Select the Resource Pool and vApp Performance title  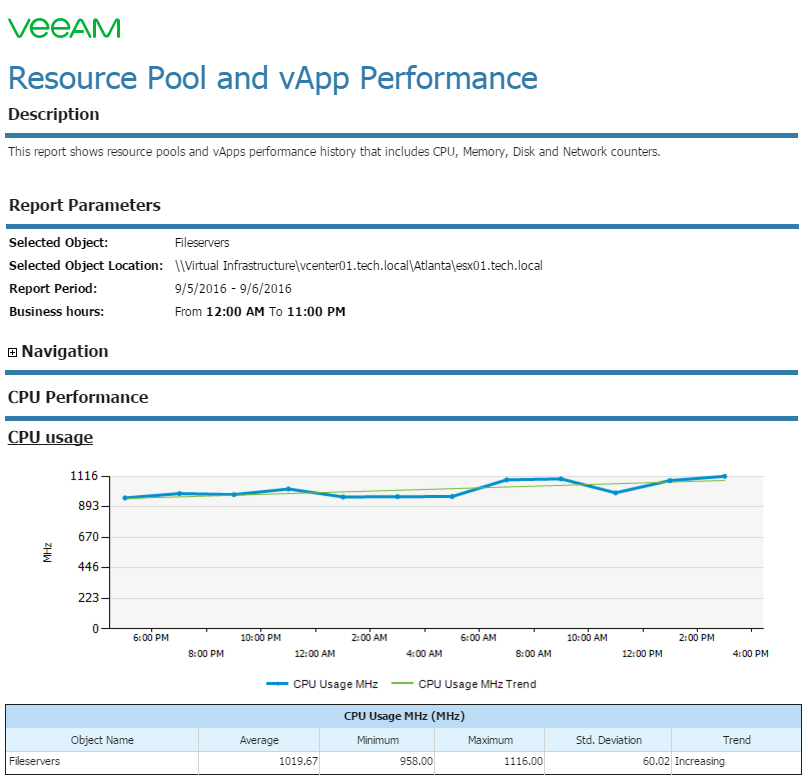[273, 78]
